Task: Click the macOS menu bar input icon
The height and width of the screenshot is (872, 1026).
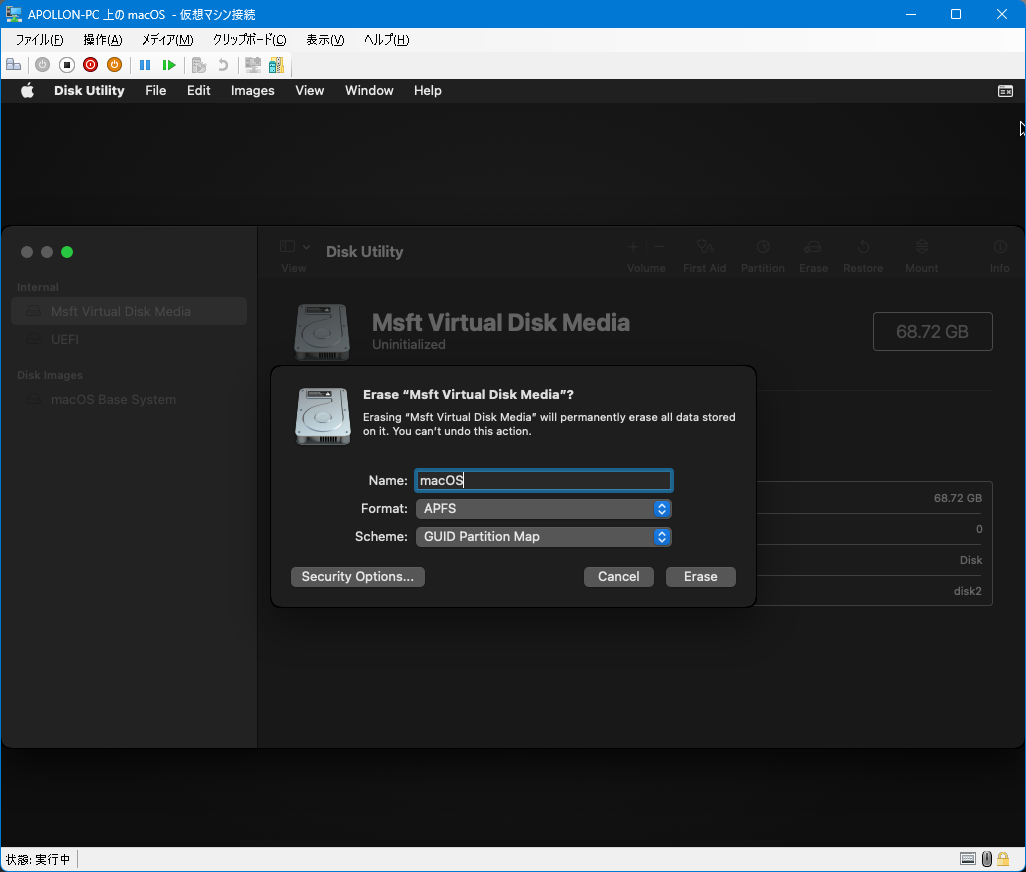Action: pyautogui.click(x=1005, y=91)
